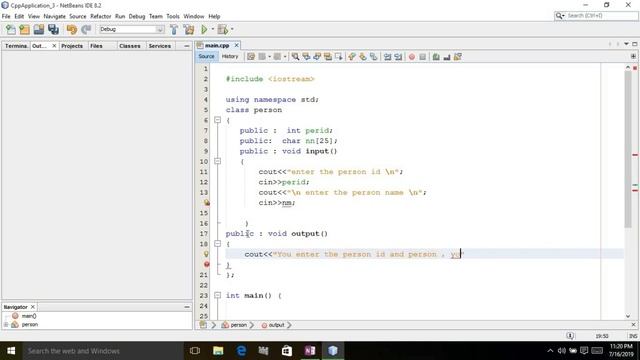
Task: Open the File menu
Action: pyautogui.click(x=6, y=16)
